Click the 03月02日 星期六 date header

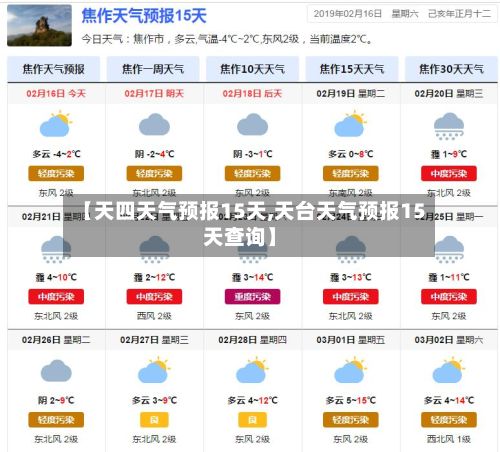coord(449,340)
